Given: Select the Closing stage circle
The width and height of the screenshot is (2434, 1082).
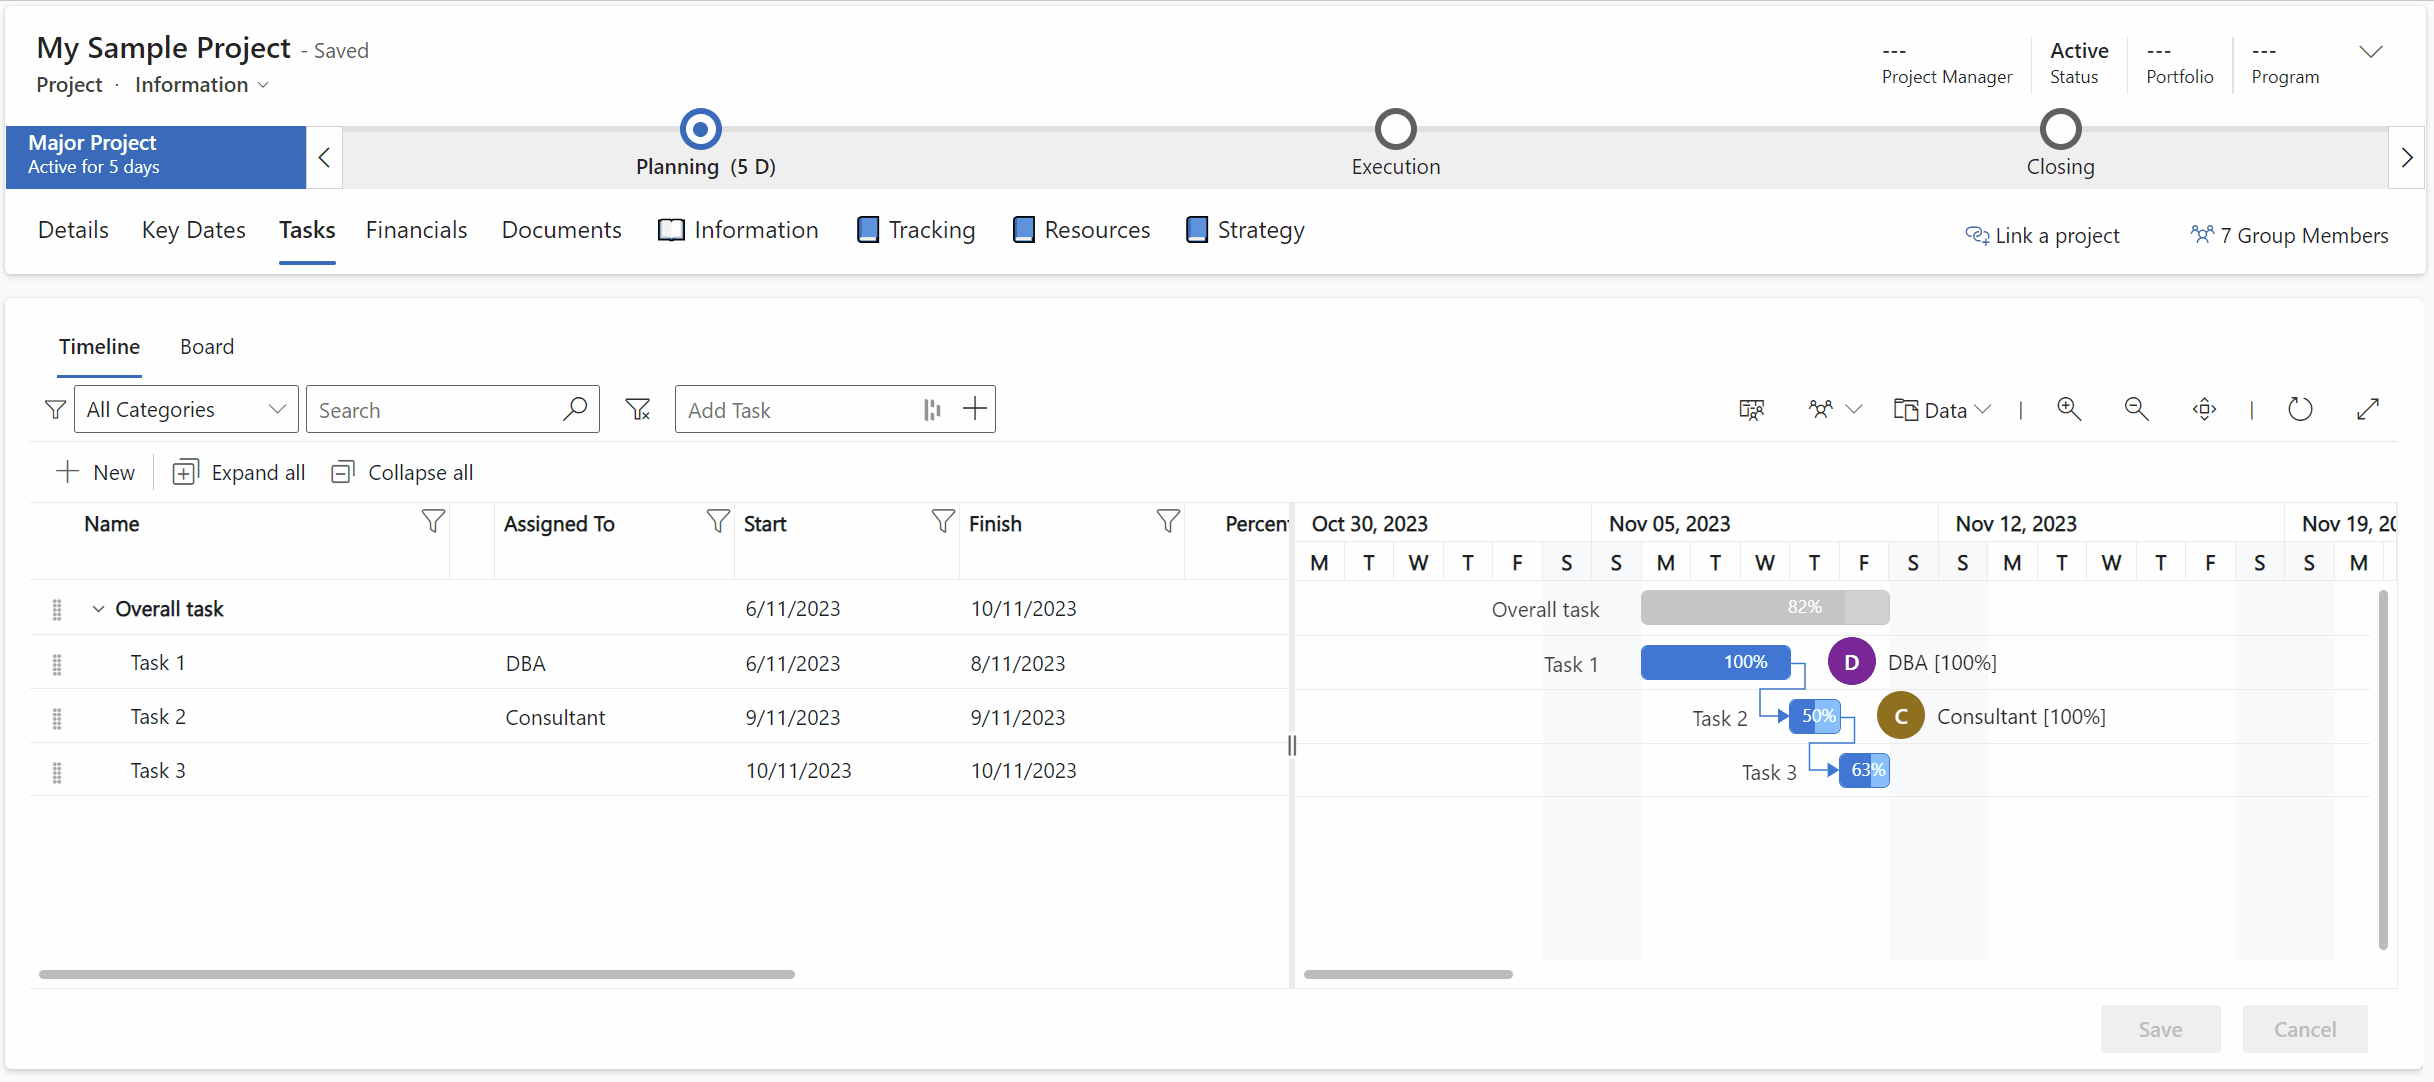Looking at the screenshot, I should click(2060, 129).
